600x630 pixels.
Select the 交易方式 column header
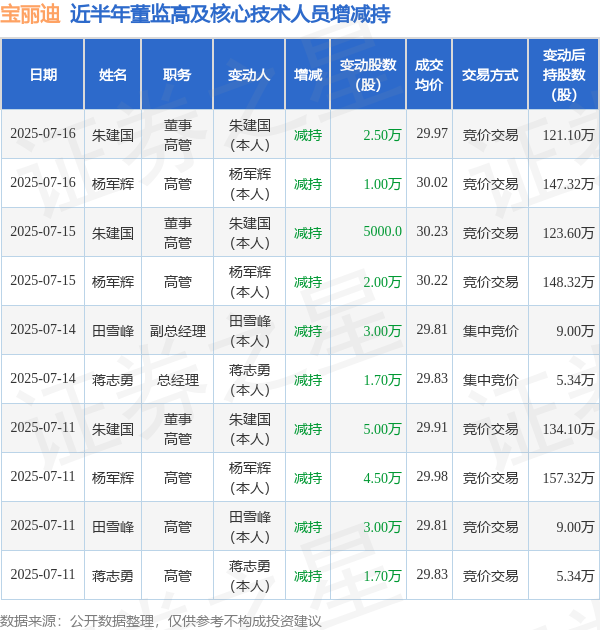pos(490,75)
